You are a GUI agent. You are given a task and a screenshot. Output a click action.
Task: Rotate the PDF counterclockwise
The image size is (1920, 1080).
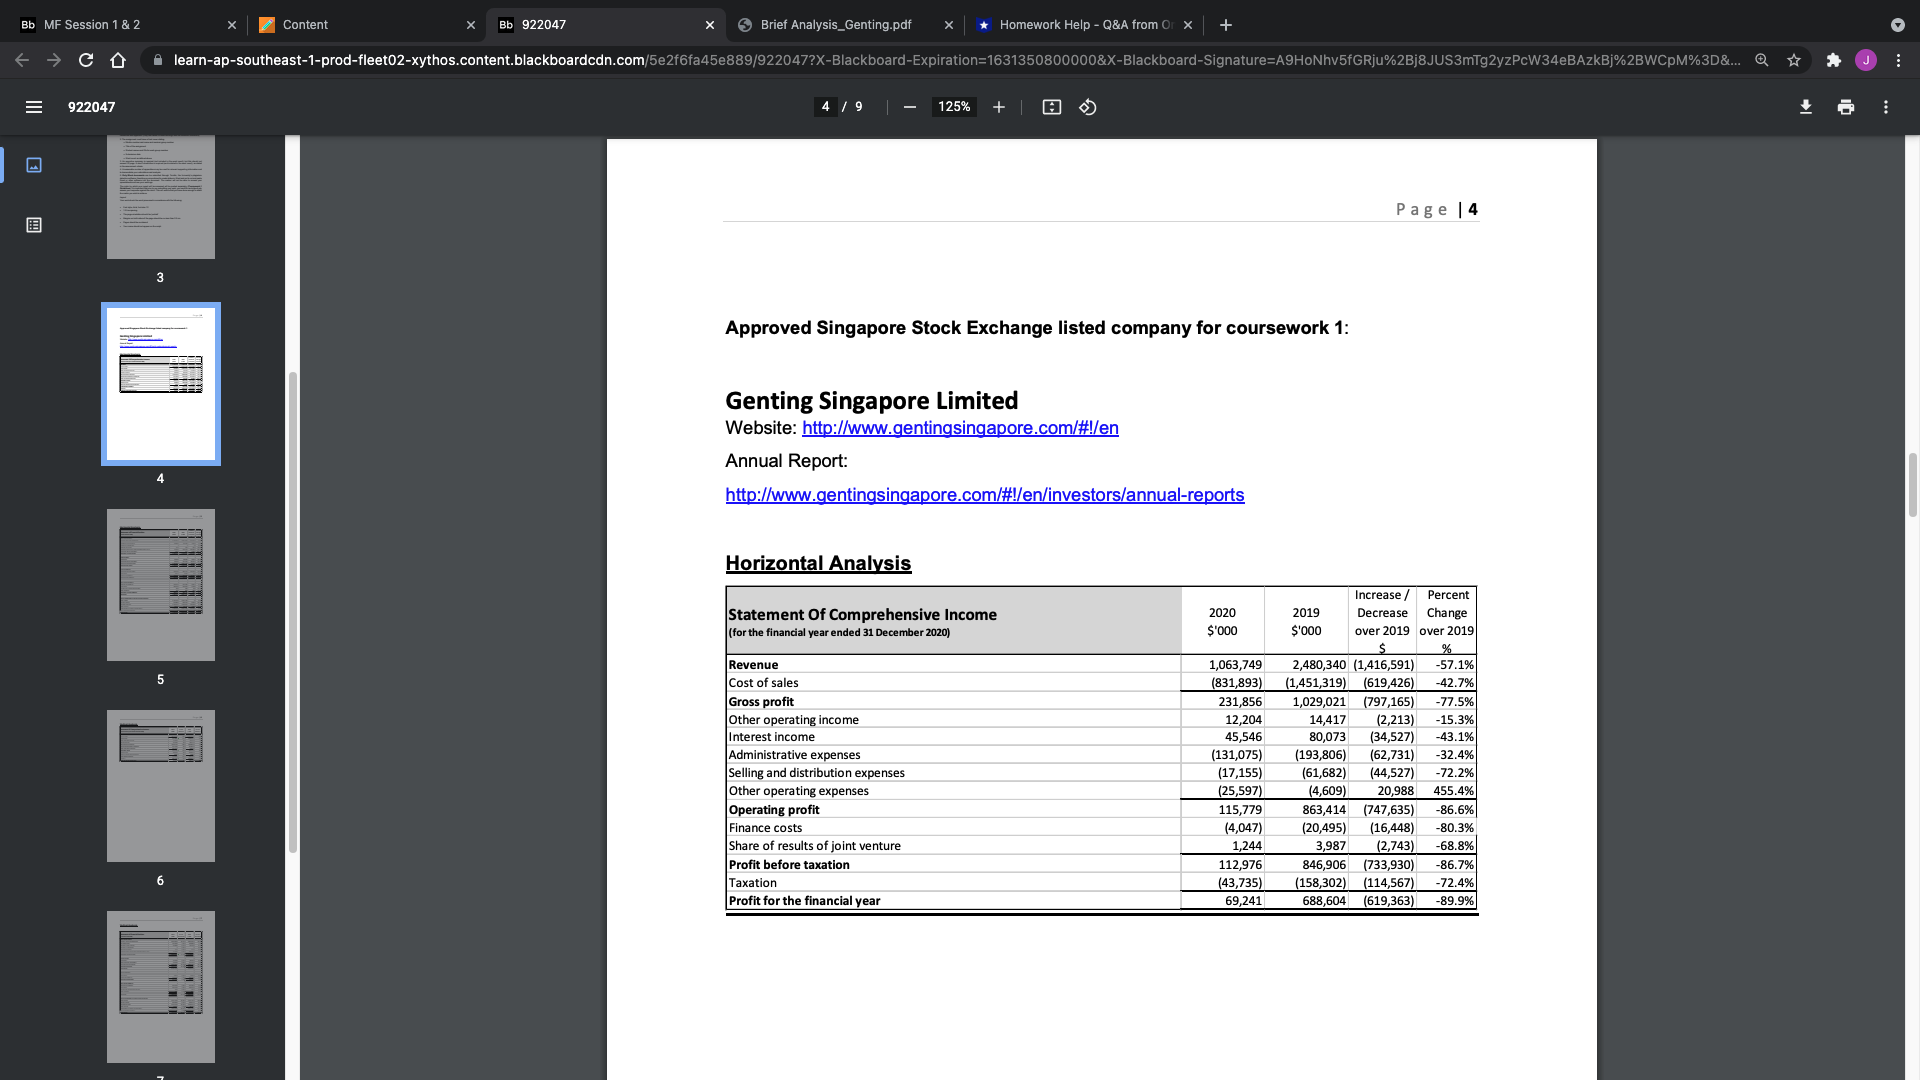(1088, 106)
